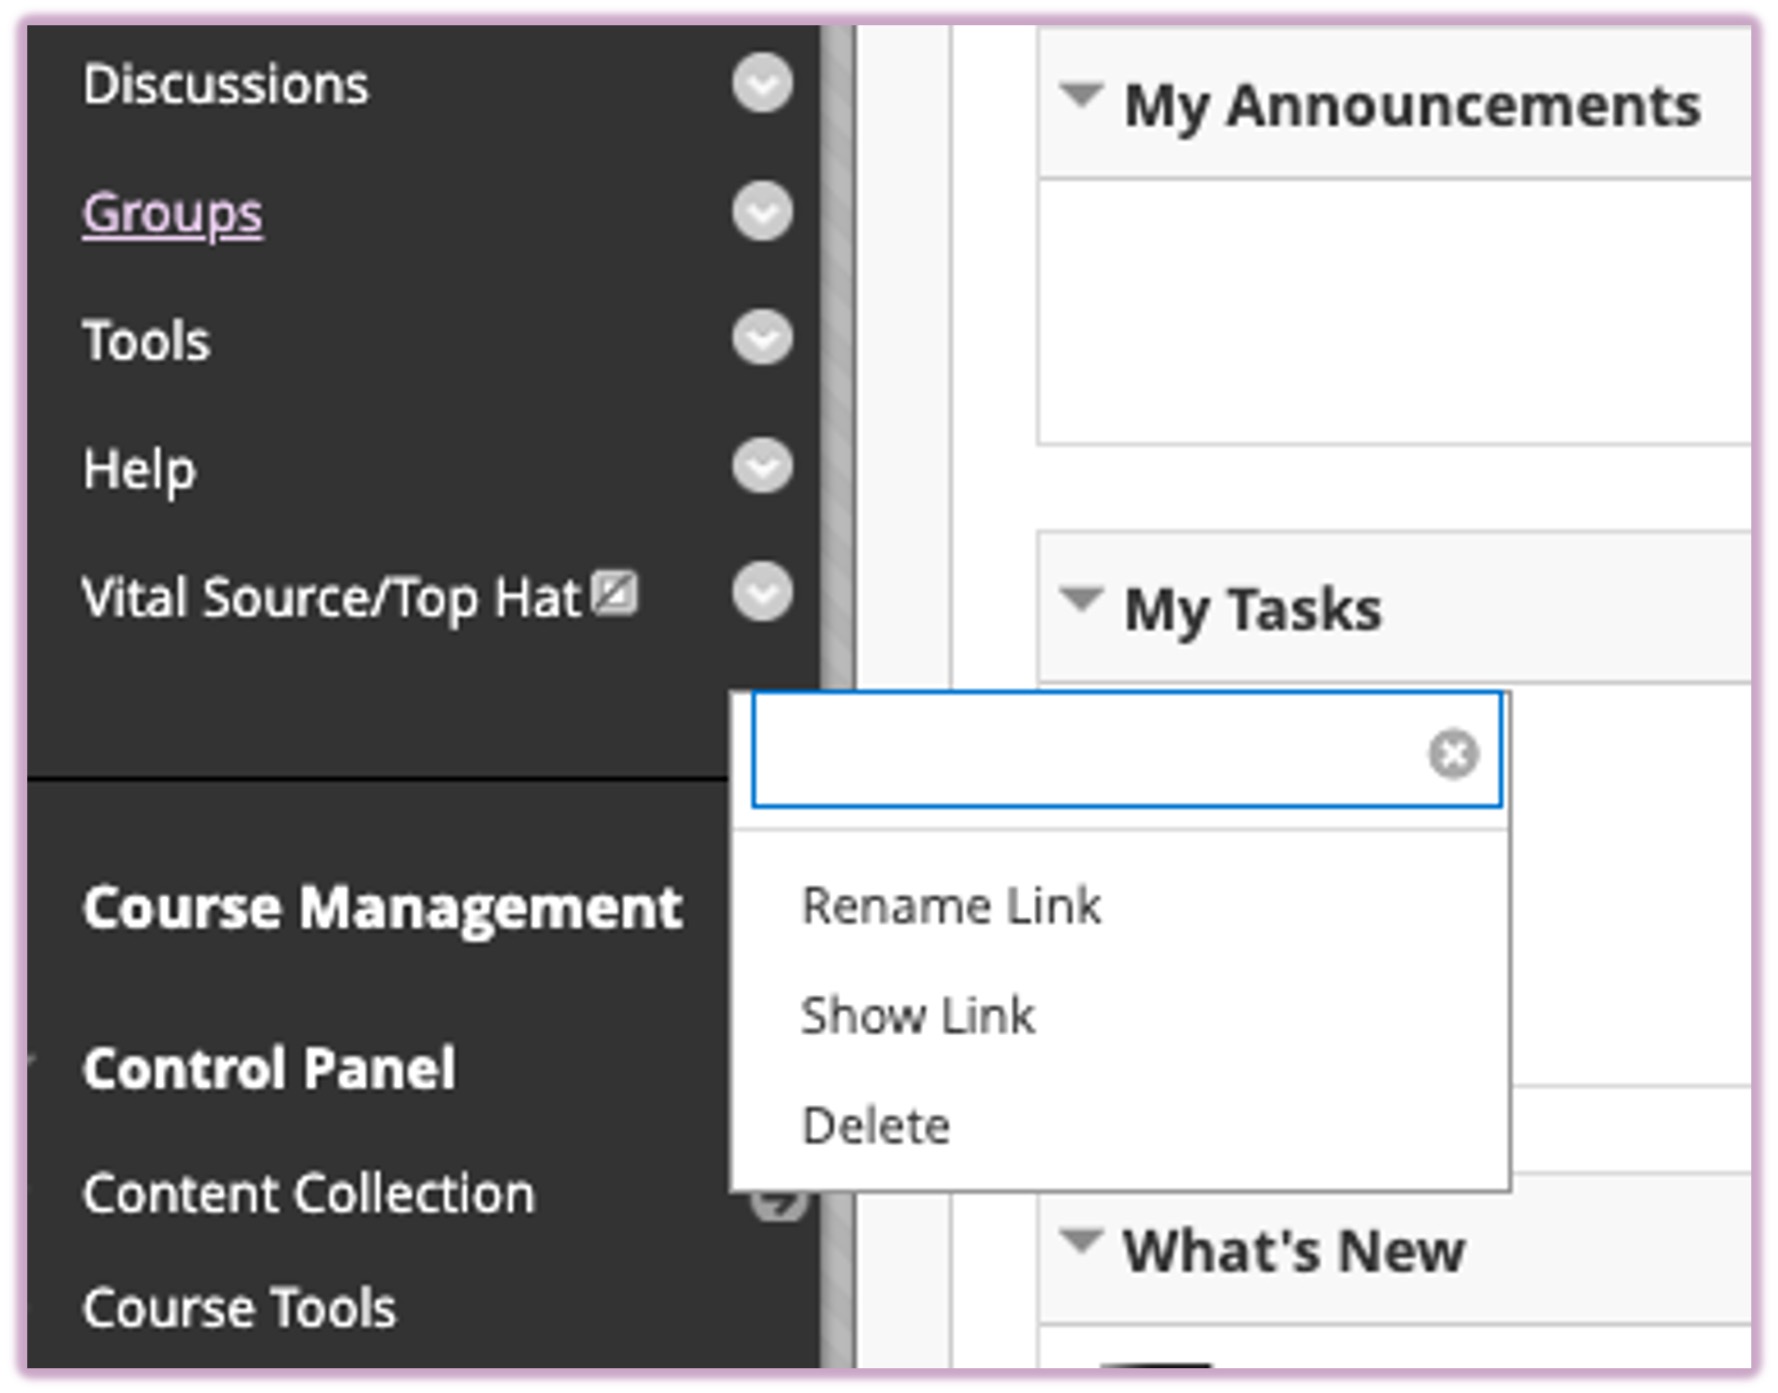
Task: Open the Course Tools section
Action: pos(238,1307)
